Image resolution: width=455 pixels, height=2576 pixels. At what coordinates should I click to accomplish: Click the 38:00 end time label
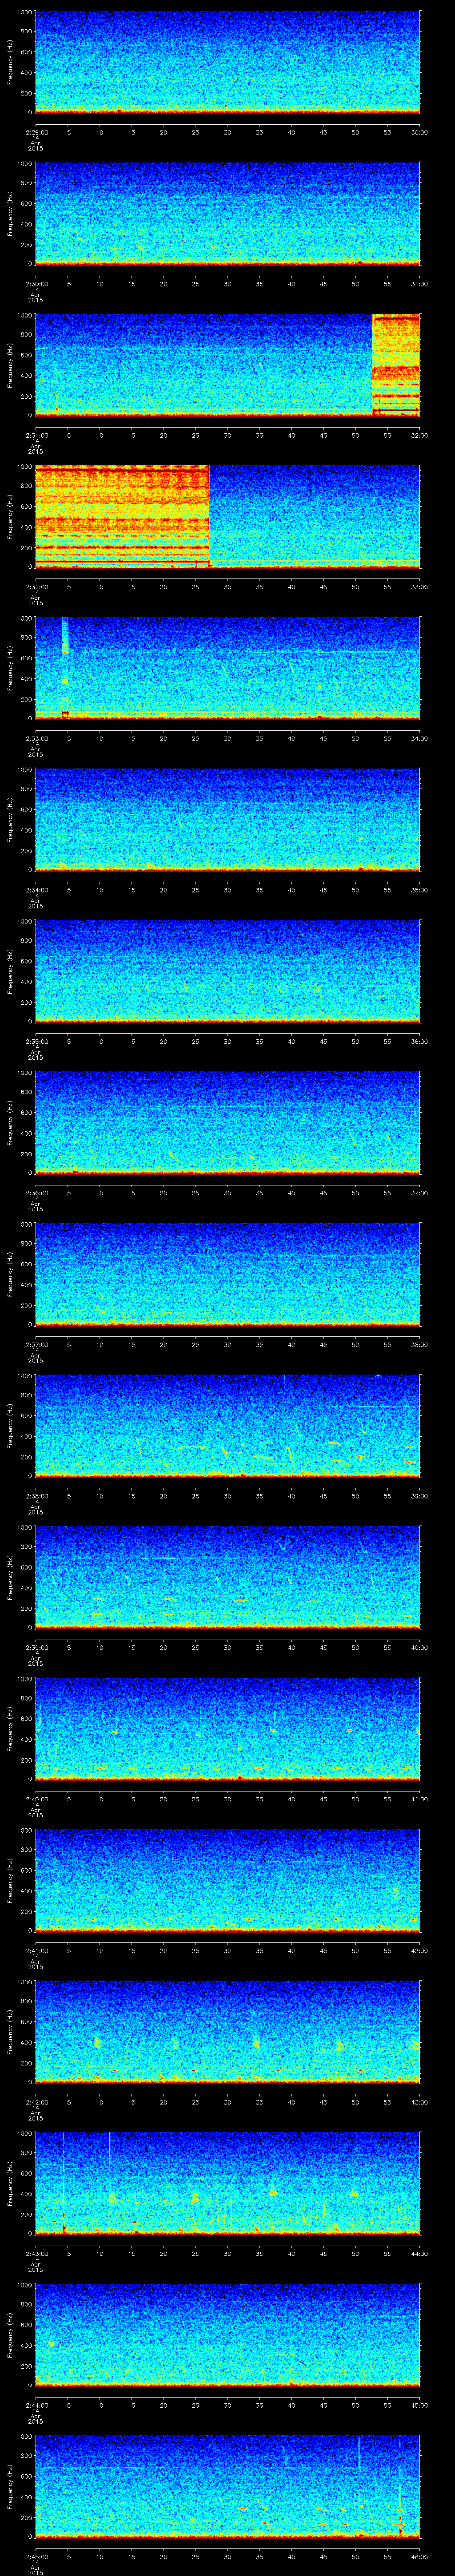point(419,1344)
